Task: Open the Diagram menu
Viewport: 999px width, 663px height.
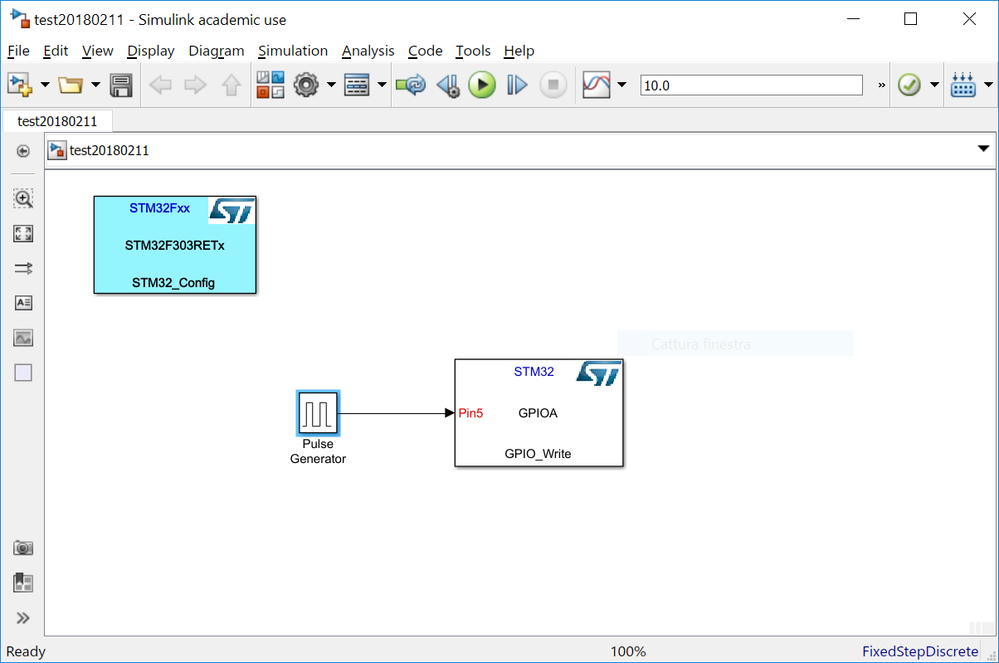Action: (216, 51)
